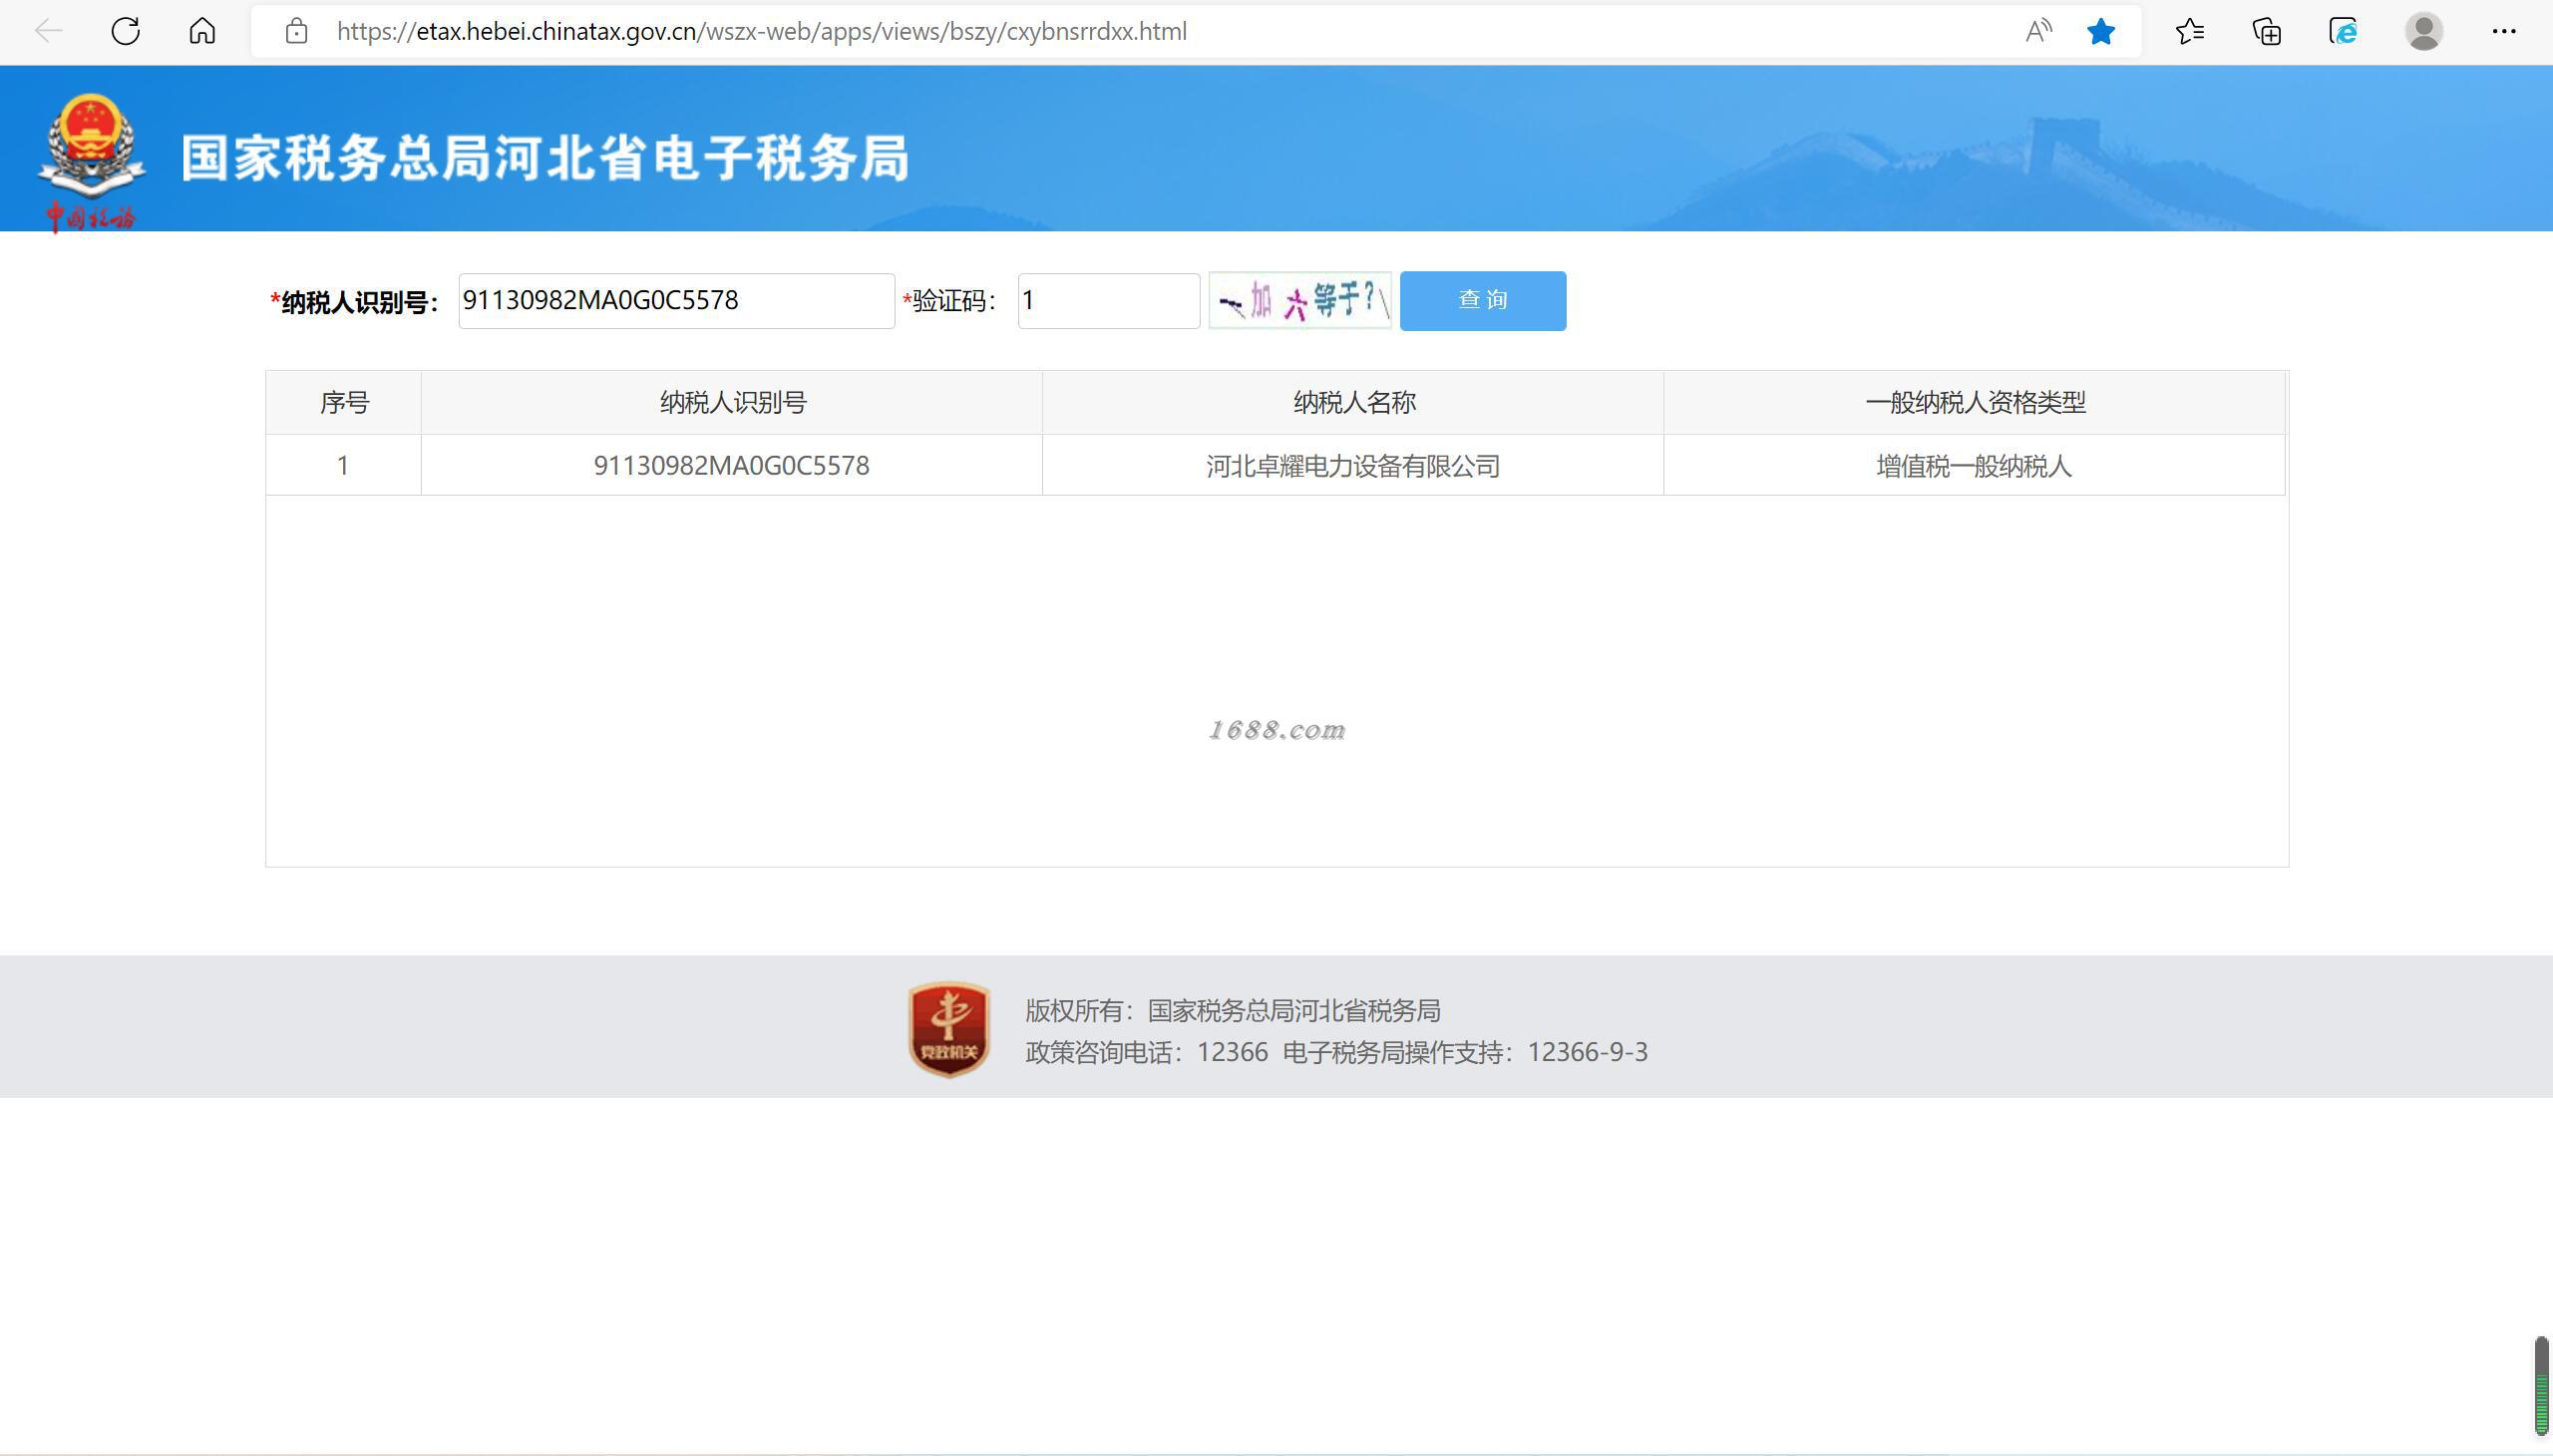Image resolution: width=2553 pixels, height=1456 pixels.
Task: Click the 纳税人名称 column header
Action: coord(1353,402)
